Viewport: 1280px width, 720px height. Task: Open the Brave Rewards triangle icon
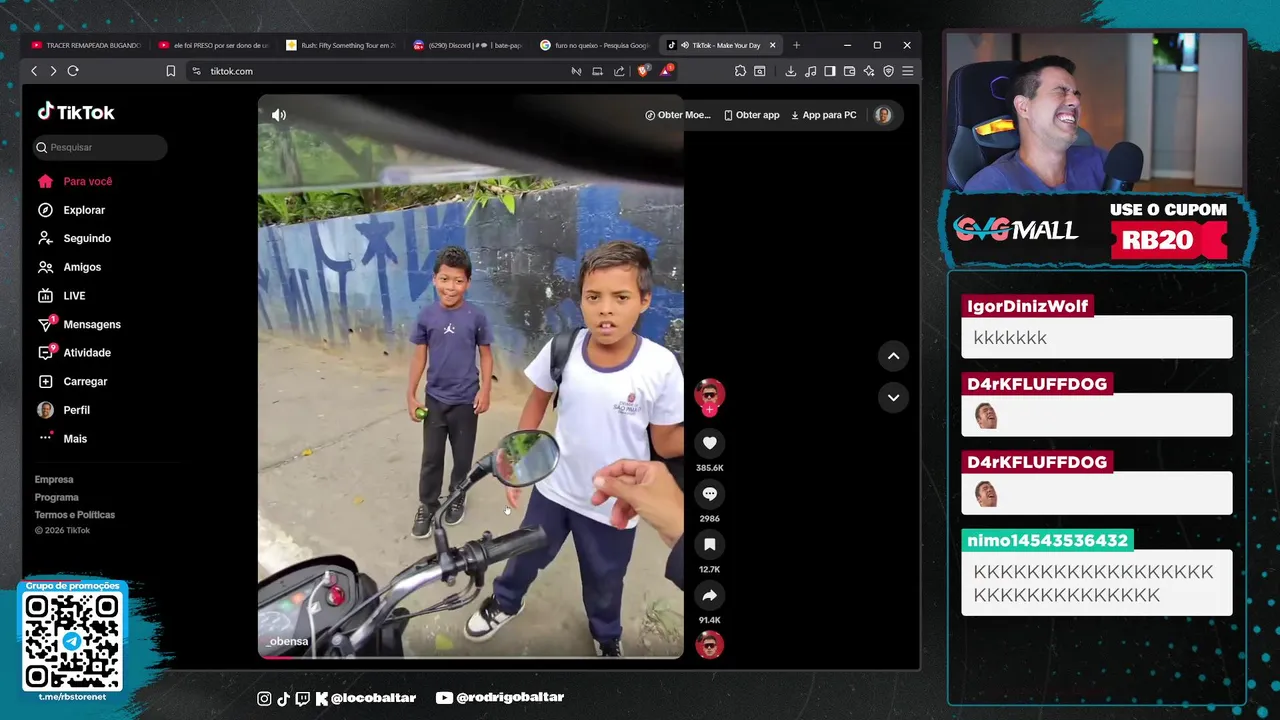[666, 71]
